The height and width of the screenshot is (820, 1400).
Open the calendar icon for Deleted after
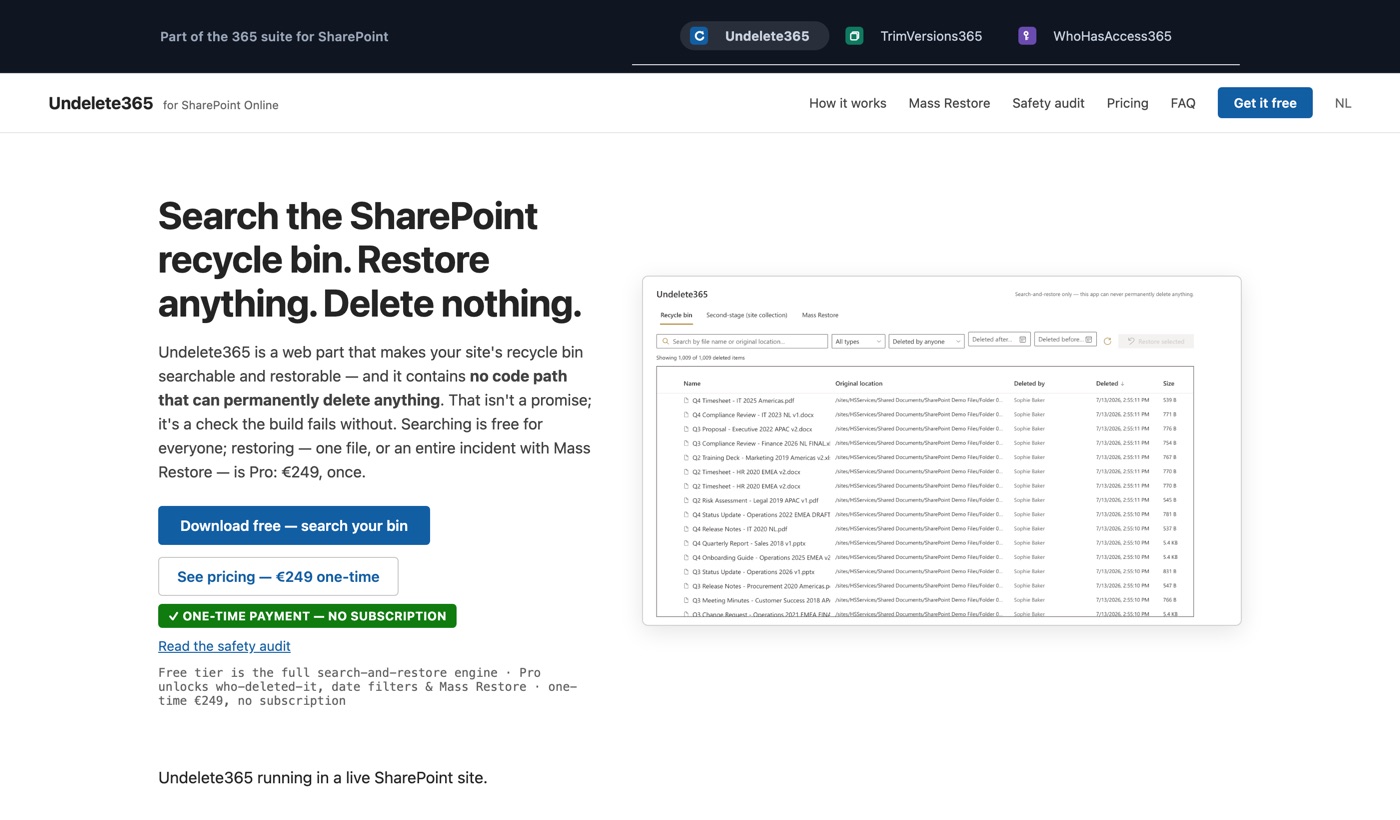click(1022, 340)
